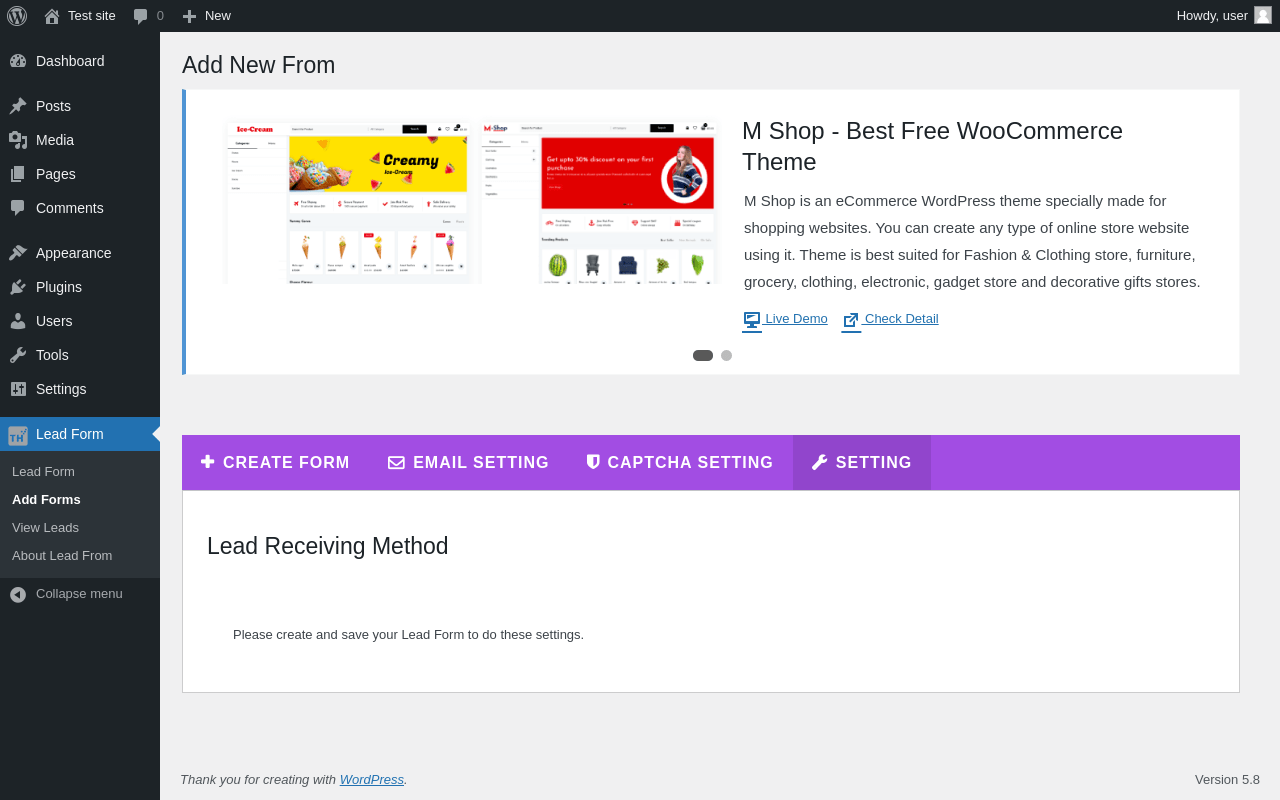Click the M Shop theme preview thumbnail
This screenshot has width=1280, height=800.
click(599, 203)
